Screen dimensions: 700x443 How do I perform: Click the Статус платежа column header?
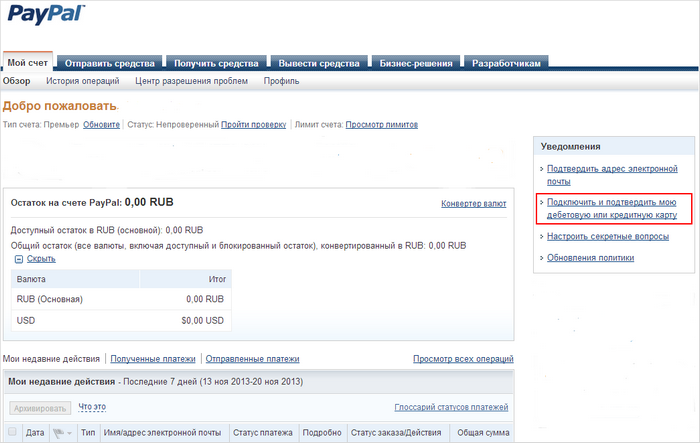click(x=262, y=433)
